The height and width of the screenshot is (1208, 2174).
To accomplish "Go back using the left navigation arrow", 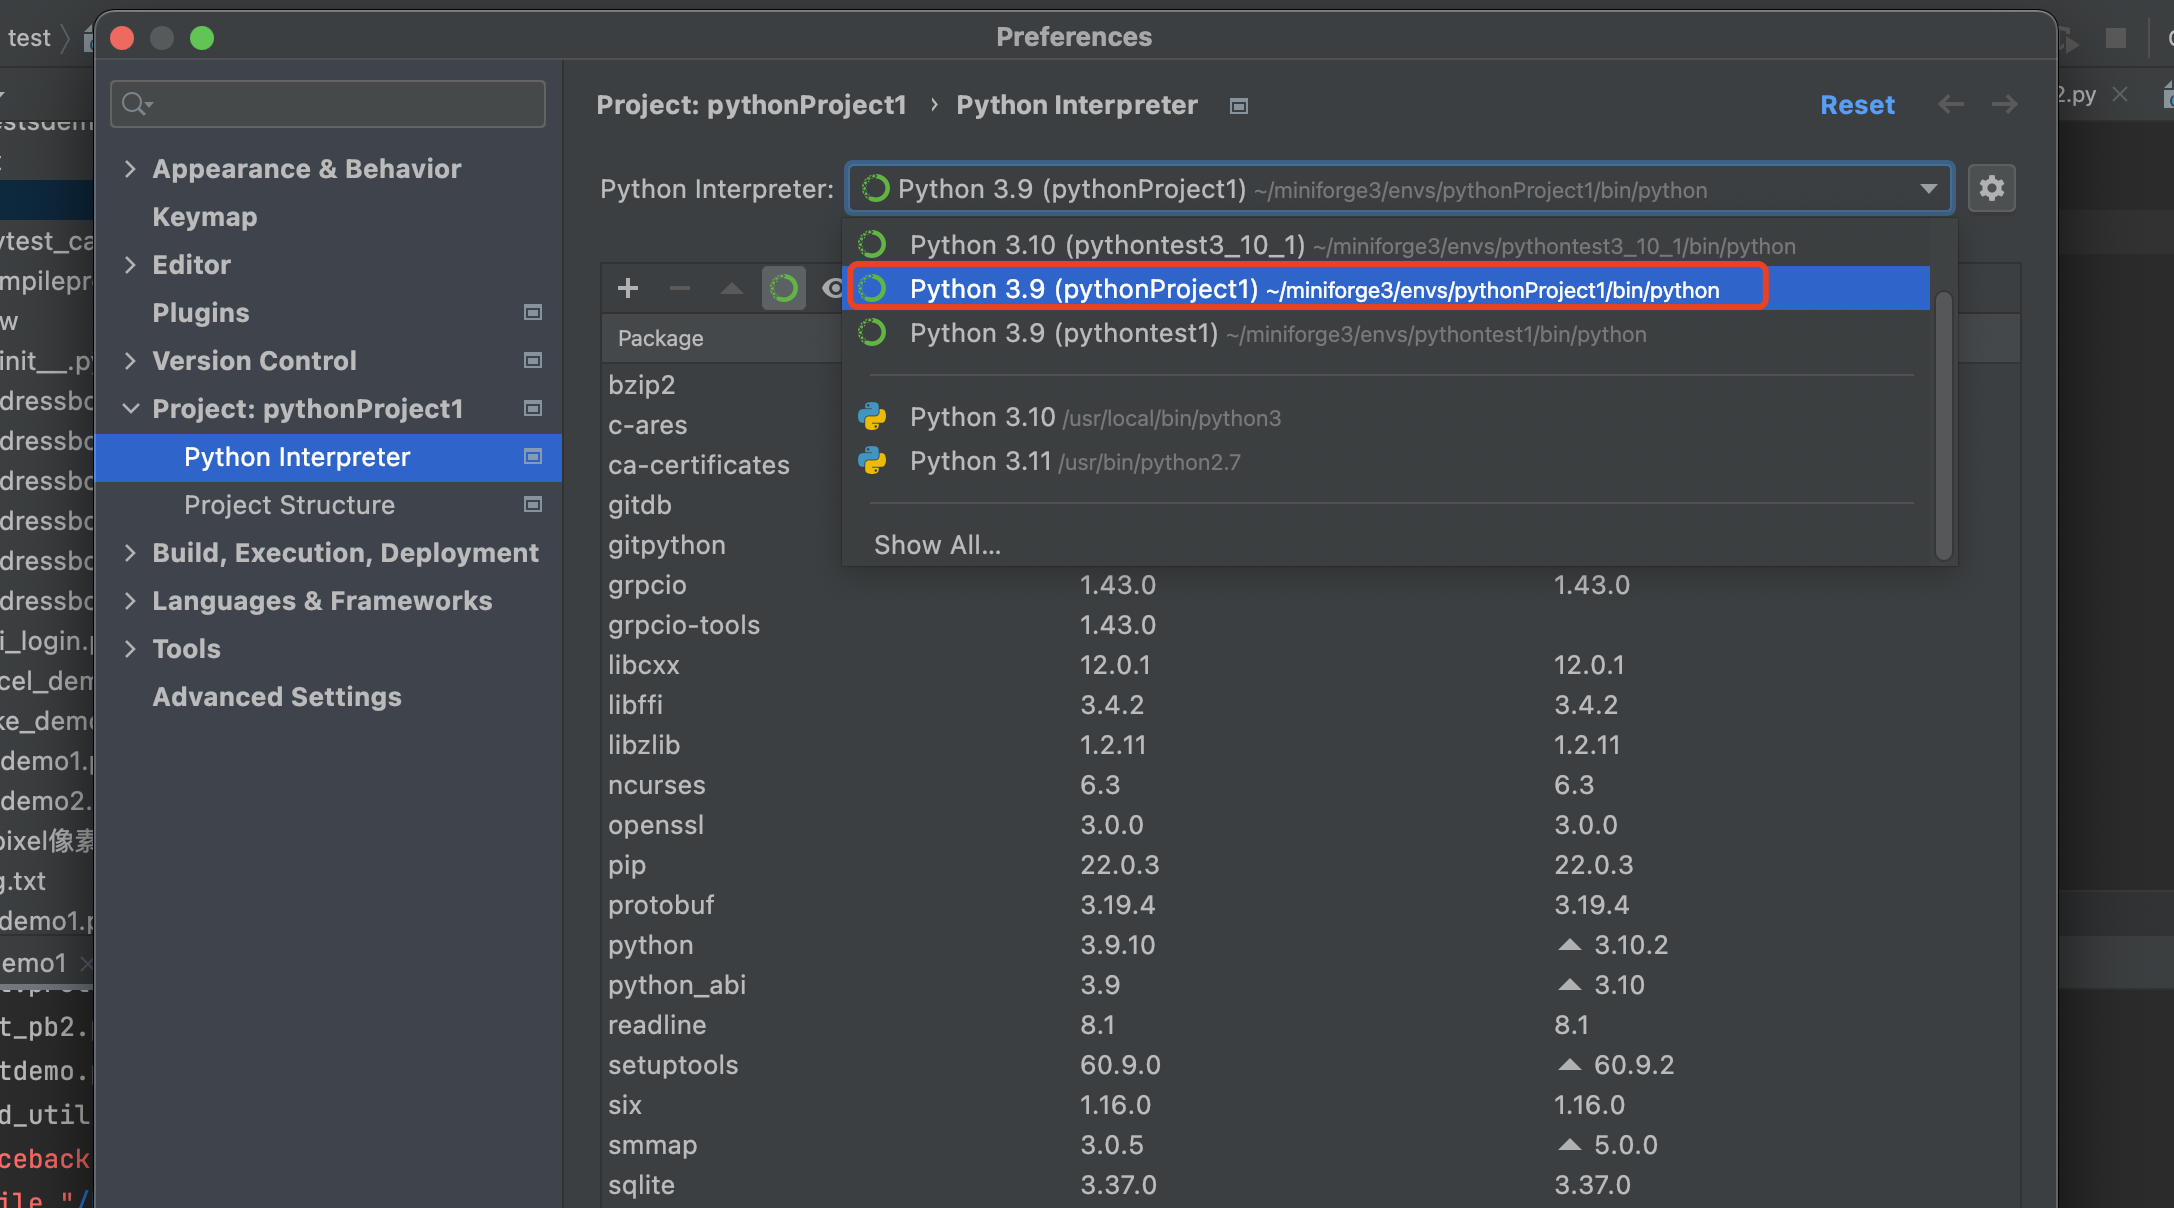I will click(x=1950, y=104).
